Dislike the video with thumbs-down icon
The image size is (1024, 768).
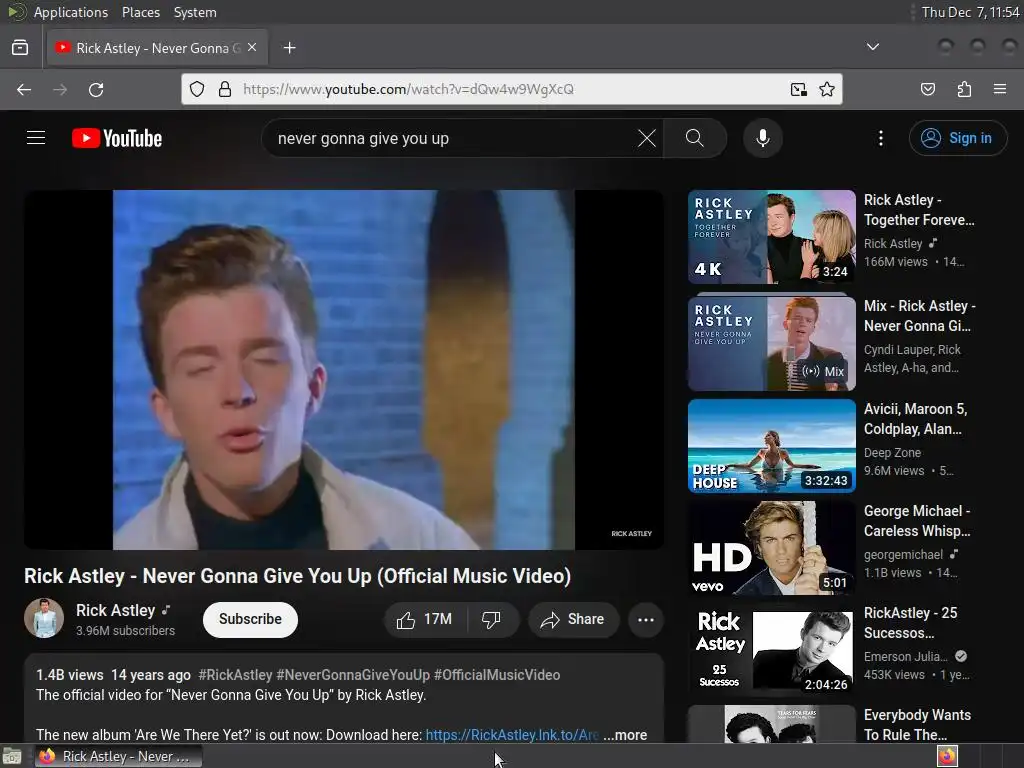[x=491, y=619]
